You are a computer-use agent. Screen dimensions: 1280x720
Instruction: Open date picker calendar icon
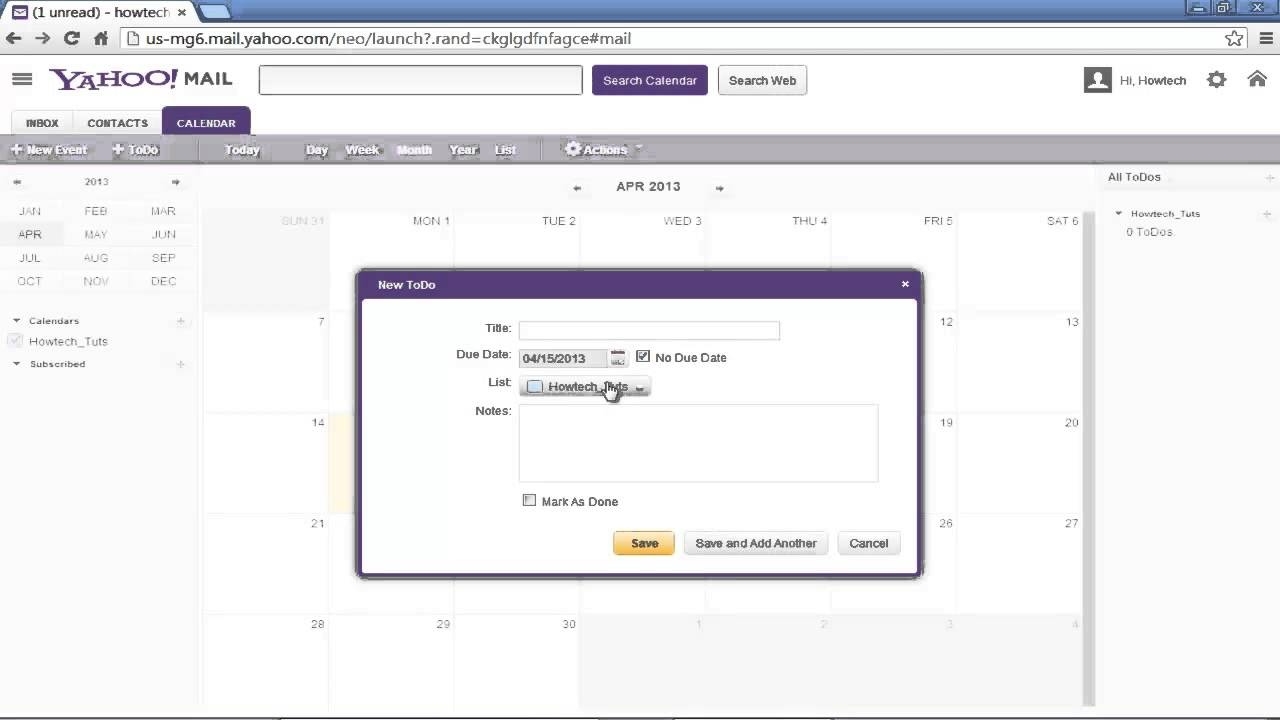(618, 358)
